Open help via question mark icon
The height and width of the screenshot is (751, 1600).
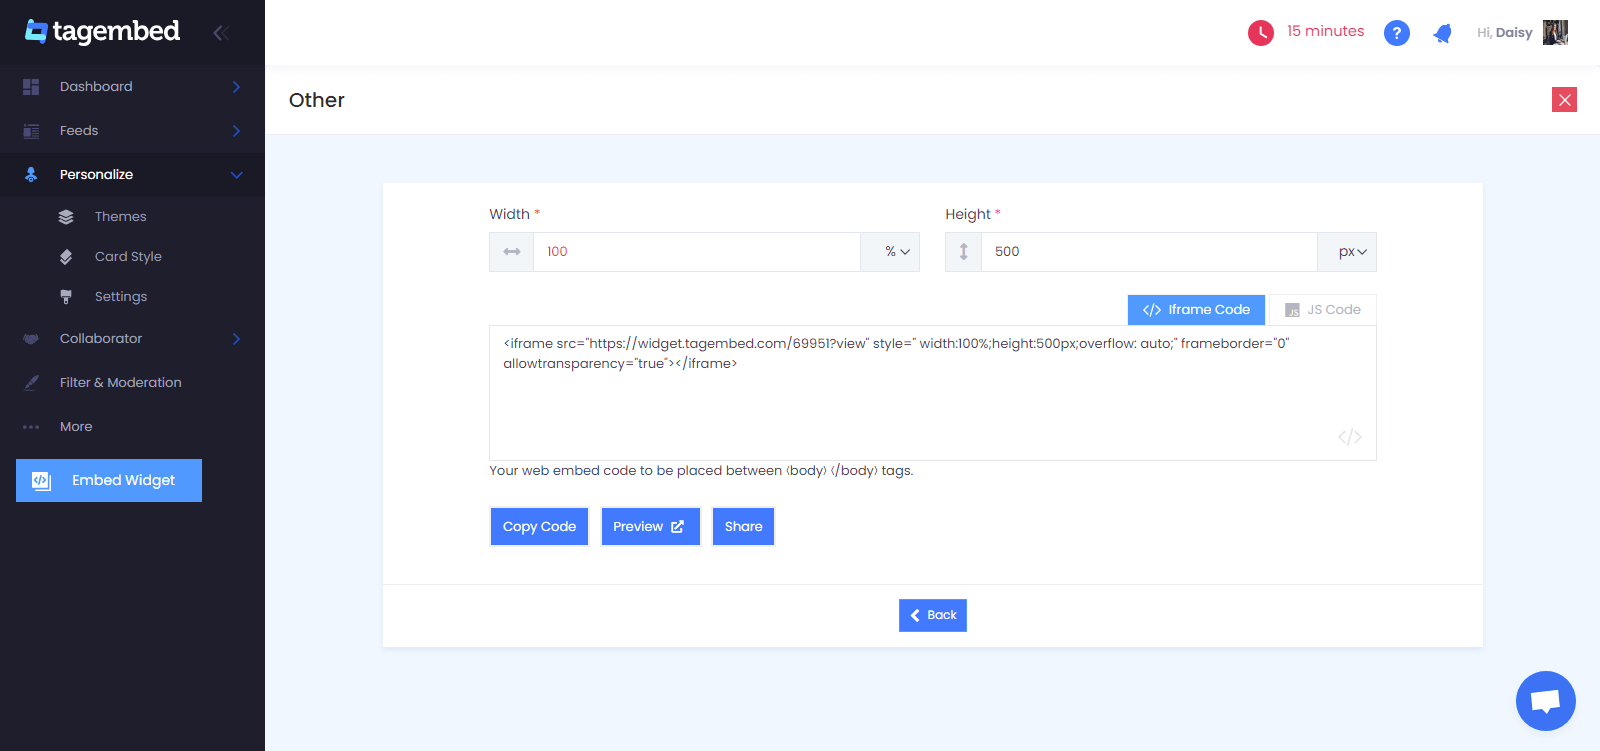tap(1397, 33)
